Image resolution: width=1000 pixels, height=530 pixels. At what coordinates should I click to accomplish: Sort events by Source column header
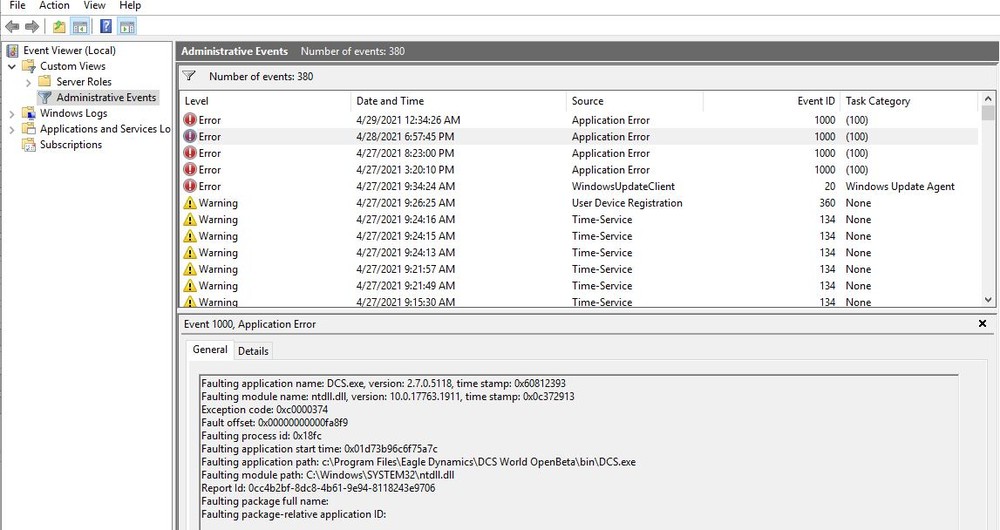pyautogui.click(x=635, y=101)
